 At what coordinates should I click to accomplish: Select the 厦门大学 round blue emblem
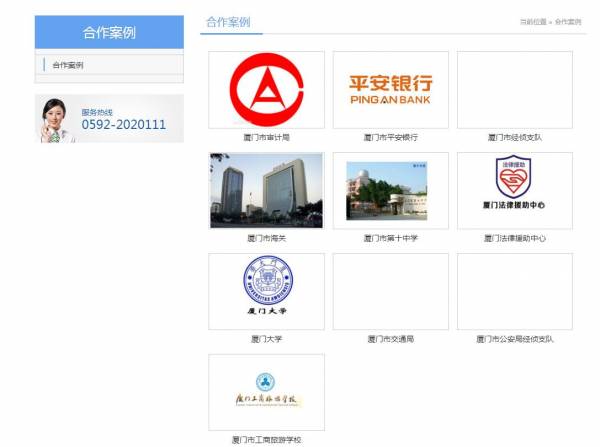266,291
